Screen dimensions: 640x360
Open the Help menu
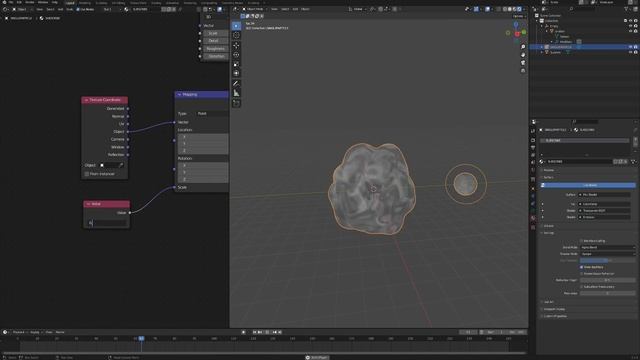click(55, 2)
